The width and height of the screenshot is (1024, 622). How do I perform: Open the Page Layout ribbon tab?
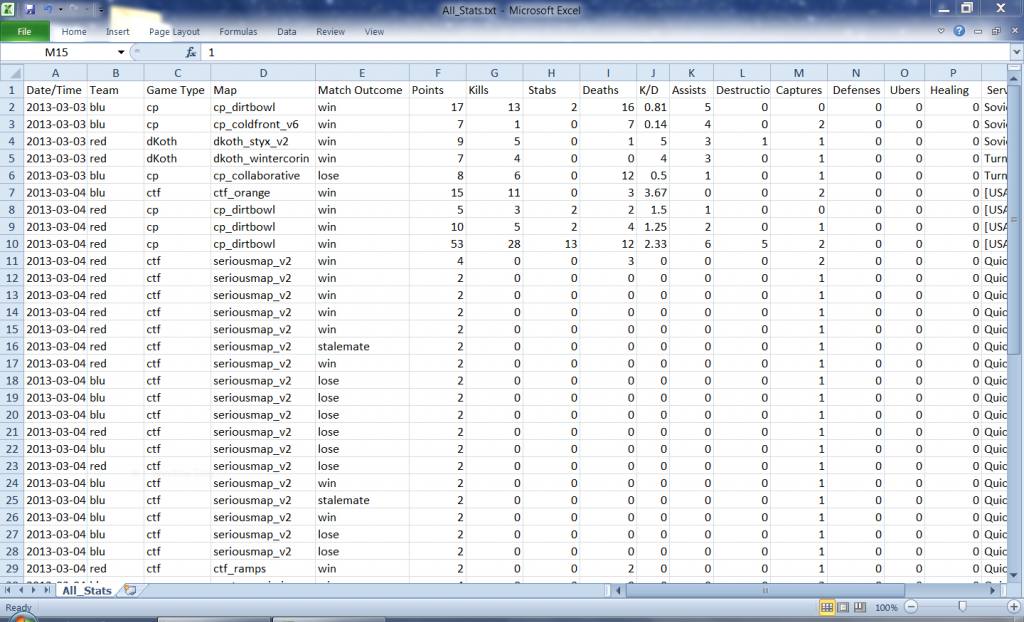[174, 31]
